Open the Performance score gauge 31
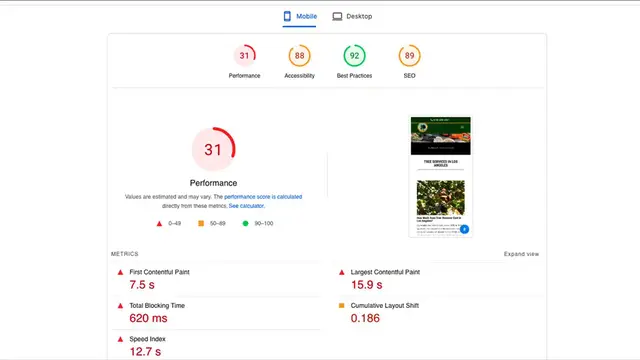 coord(244,56)
